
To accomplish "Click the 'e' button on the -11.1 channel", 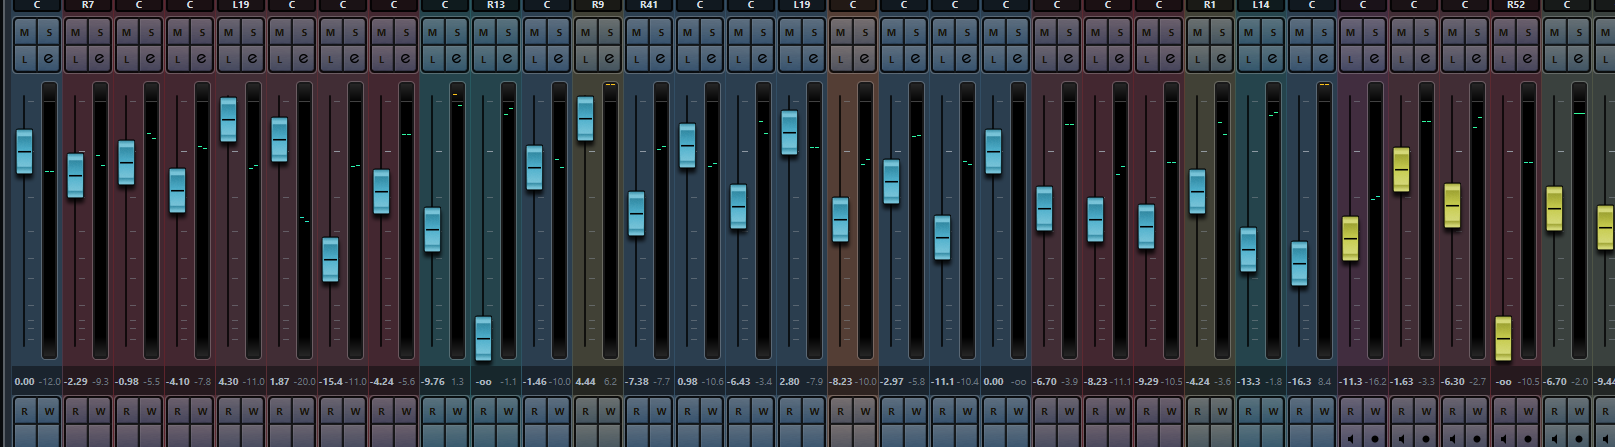I will pyautogui.click(x=967, y=59).
